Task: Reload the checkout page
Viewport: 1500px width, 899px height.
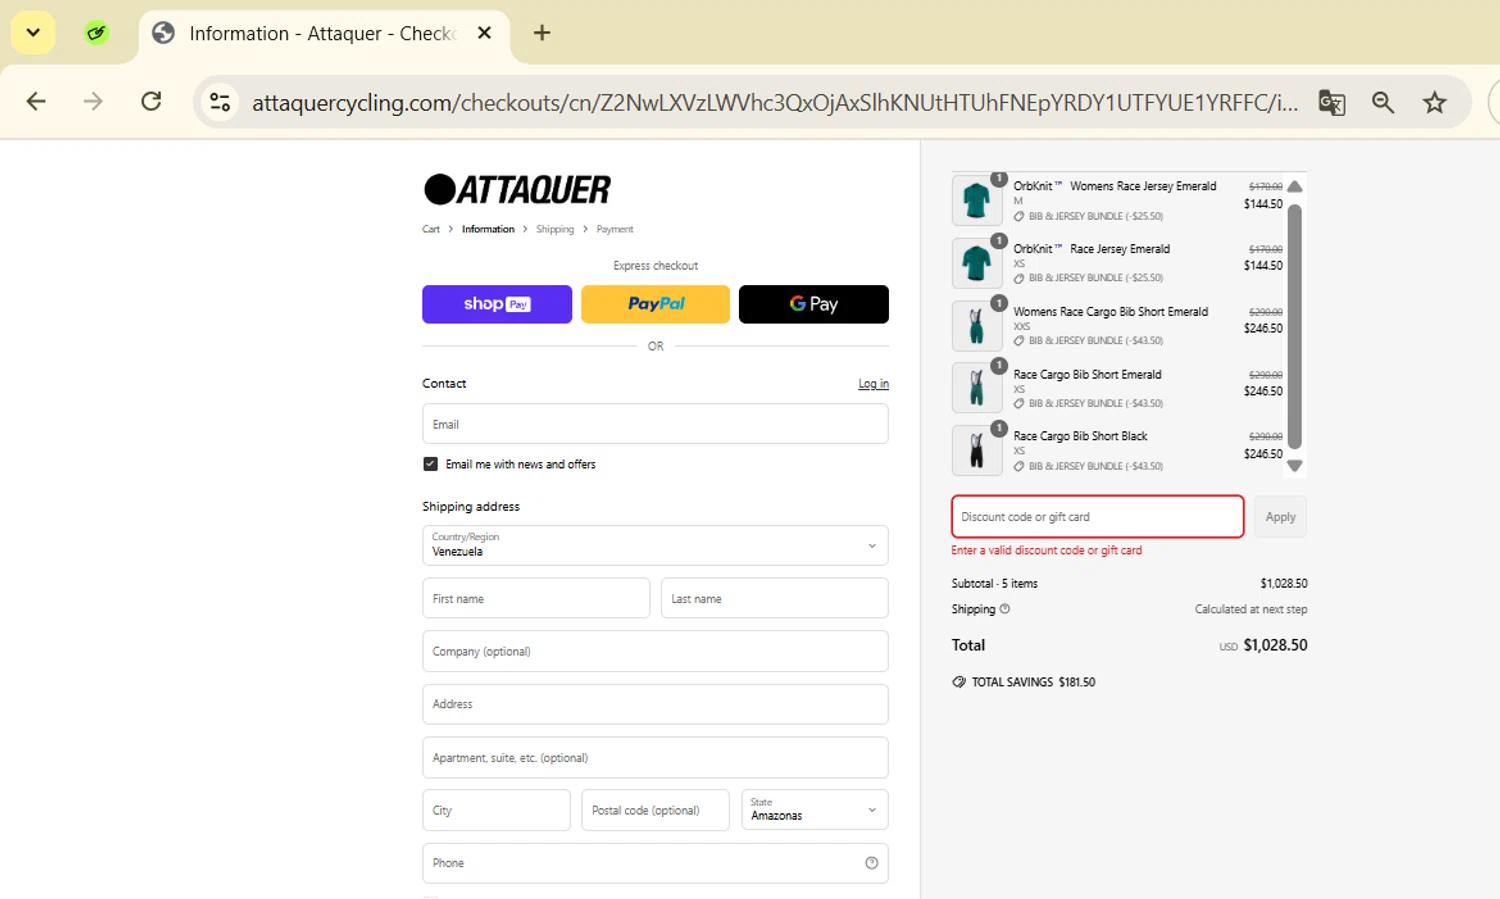Action: pyautogui.click(x=151, y=101)
